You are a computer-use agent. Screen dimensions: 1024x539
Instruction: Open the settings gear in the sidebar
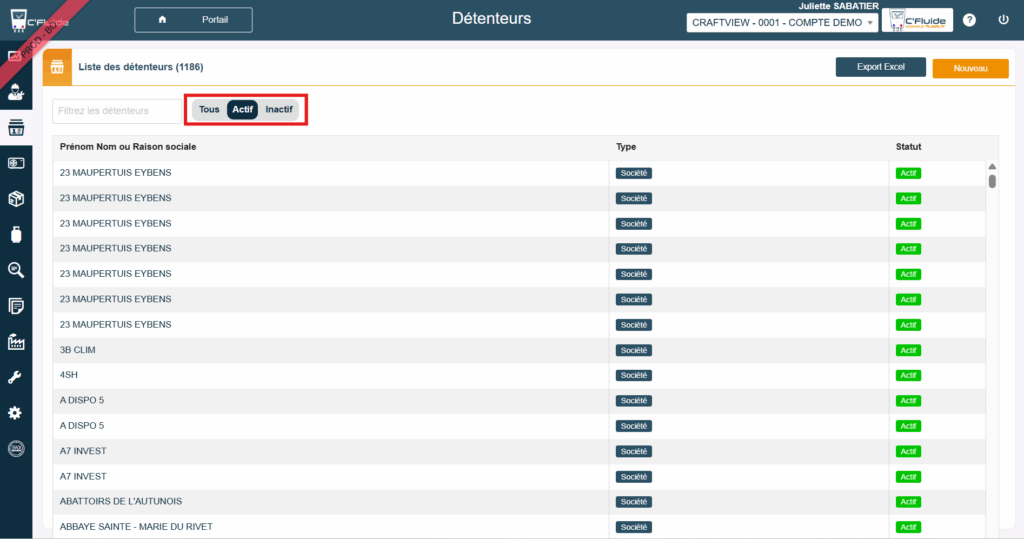(x=16, y=413)
